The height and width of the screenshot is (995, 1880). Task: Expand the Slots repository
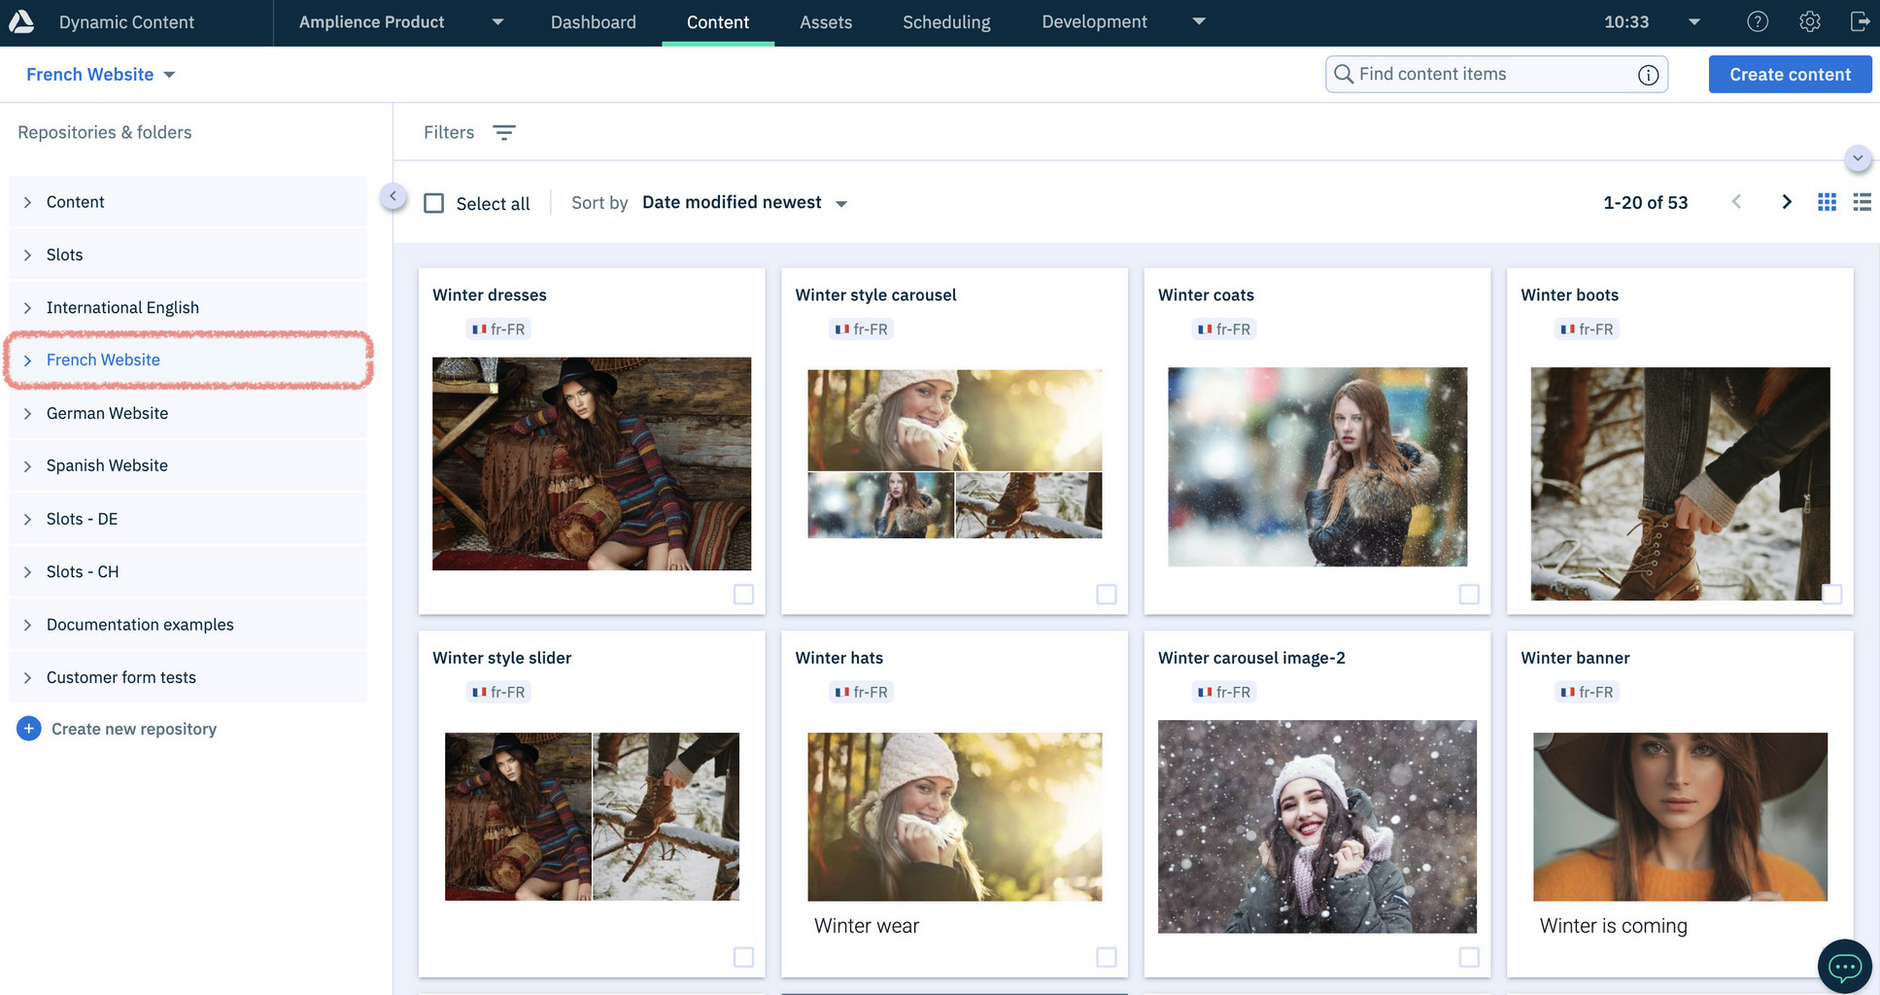tap(28, 255)
